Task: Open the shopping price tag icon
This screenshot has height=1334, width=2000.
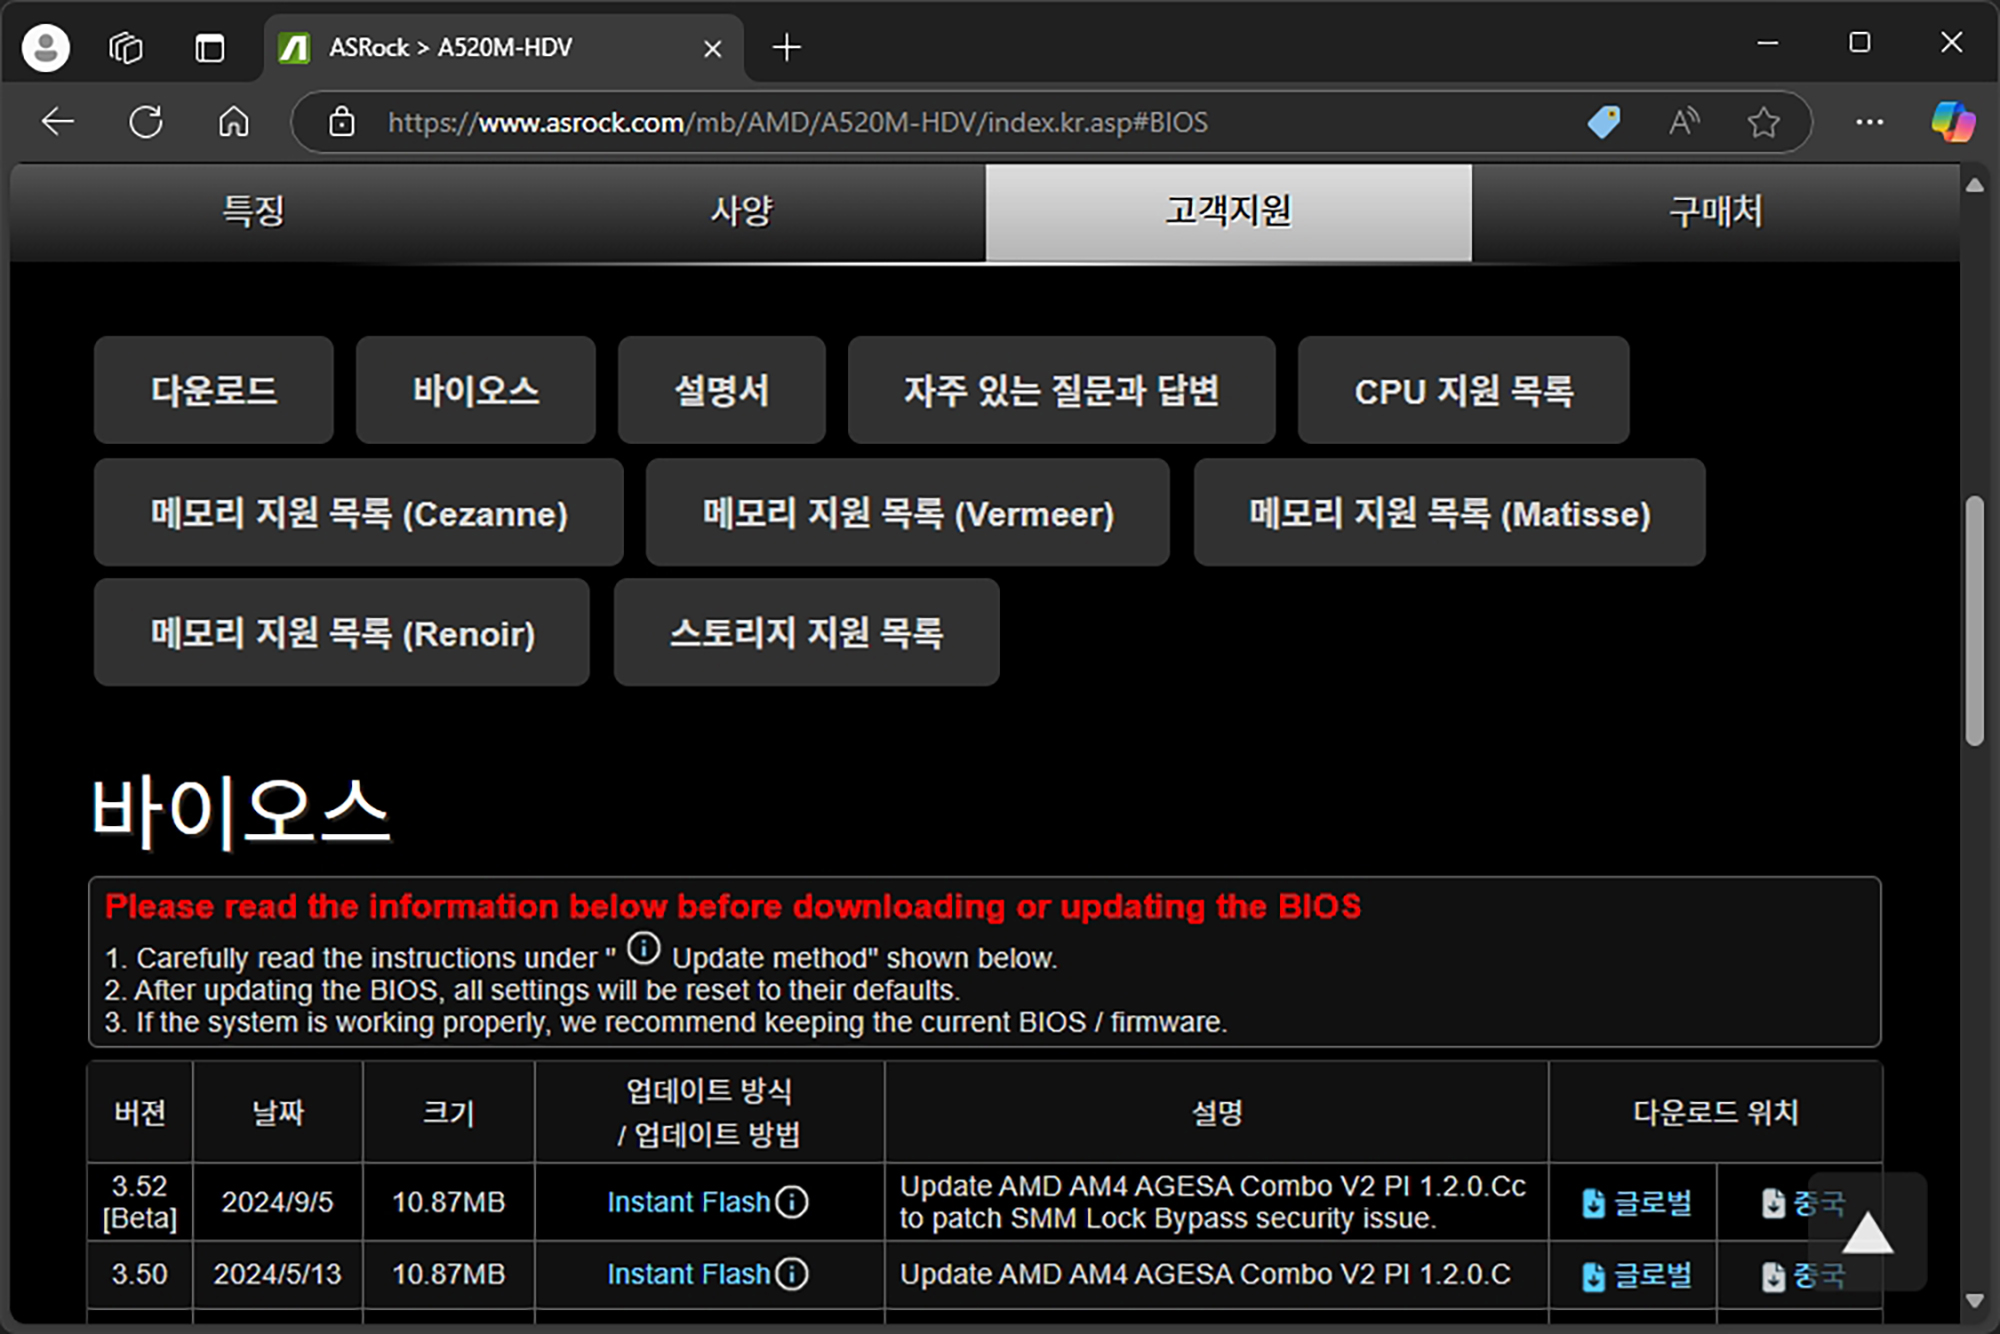Action: [x=1603, y=122]
